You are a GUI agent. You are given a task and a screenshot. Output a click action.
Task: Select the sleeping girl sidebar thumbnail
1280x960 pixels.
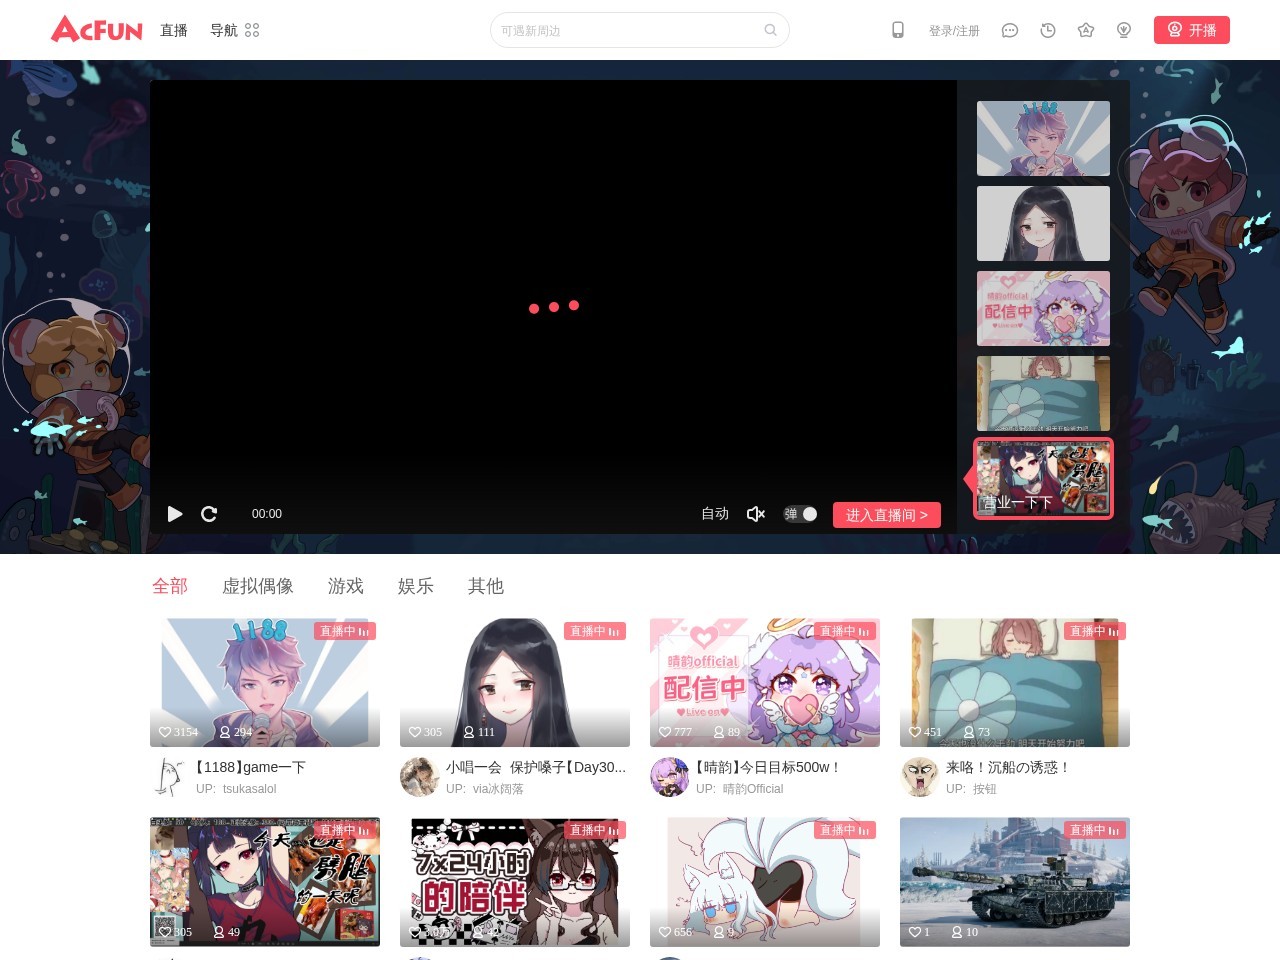tap(1043, 393)
